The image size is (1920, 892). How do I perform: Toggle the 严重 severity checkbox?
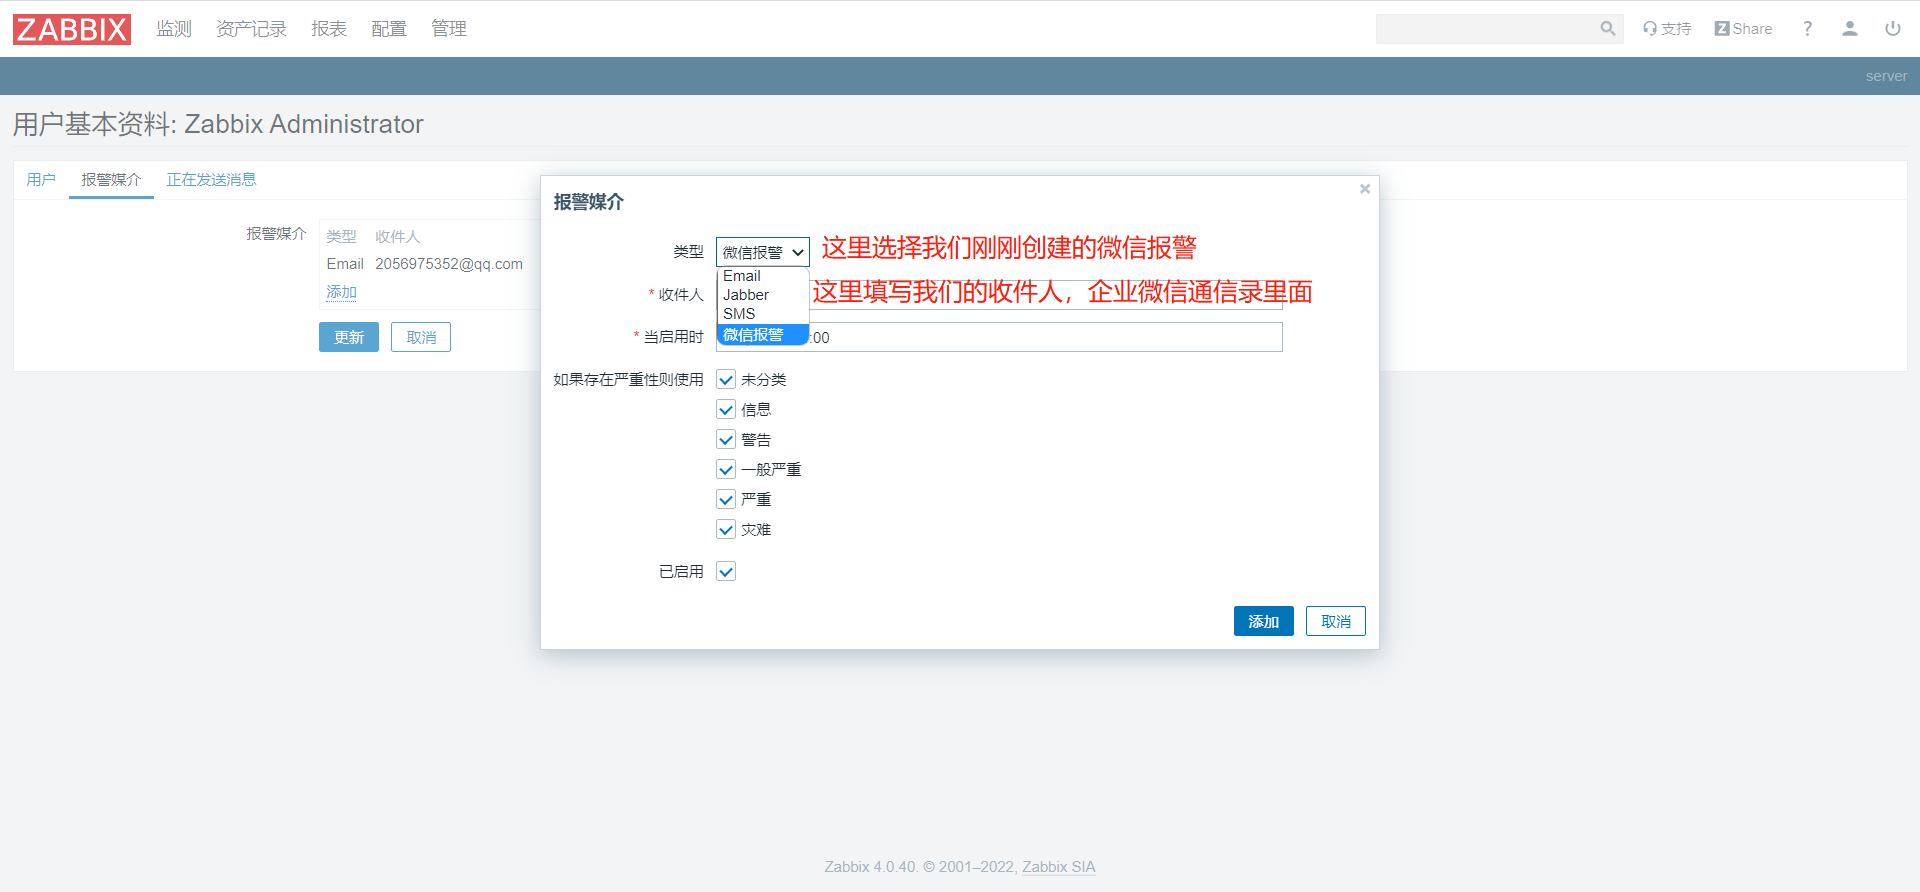tap(726, 500)
